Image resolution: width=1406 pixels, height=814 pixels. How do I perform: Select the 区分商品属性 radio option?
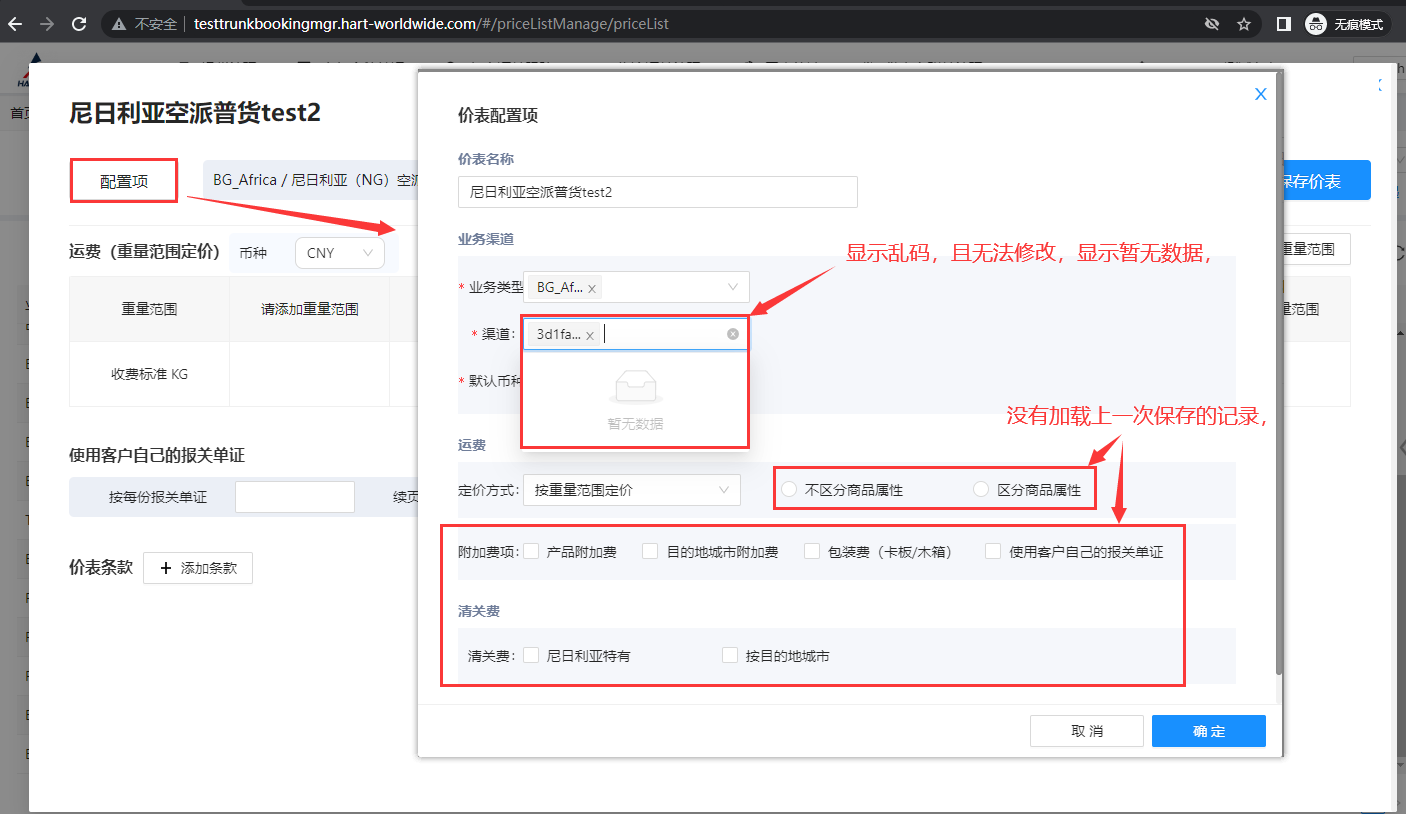tap(981, 490)
